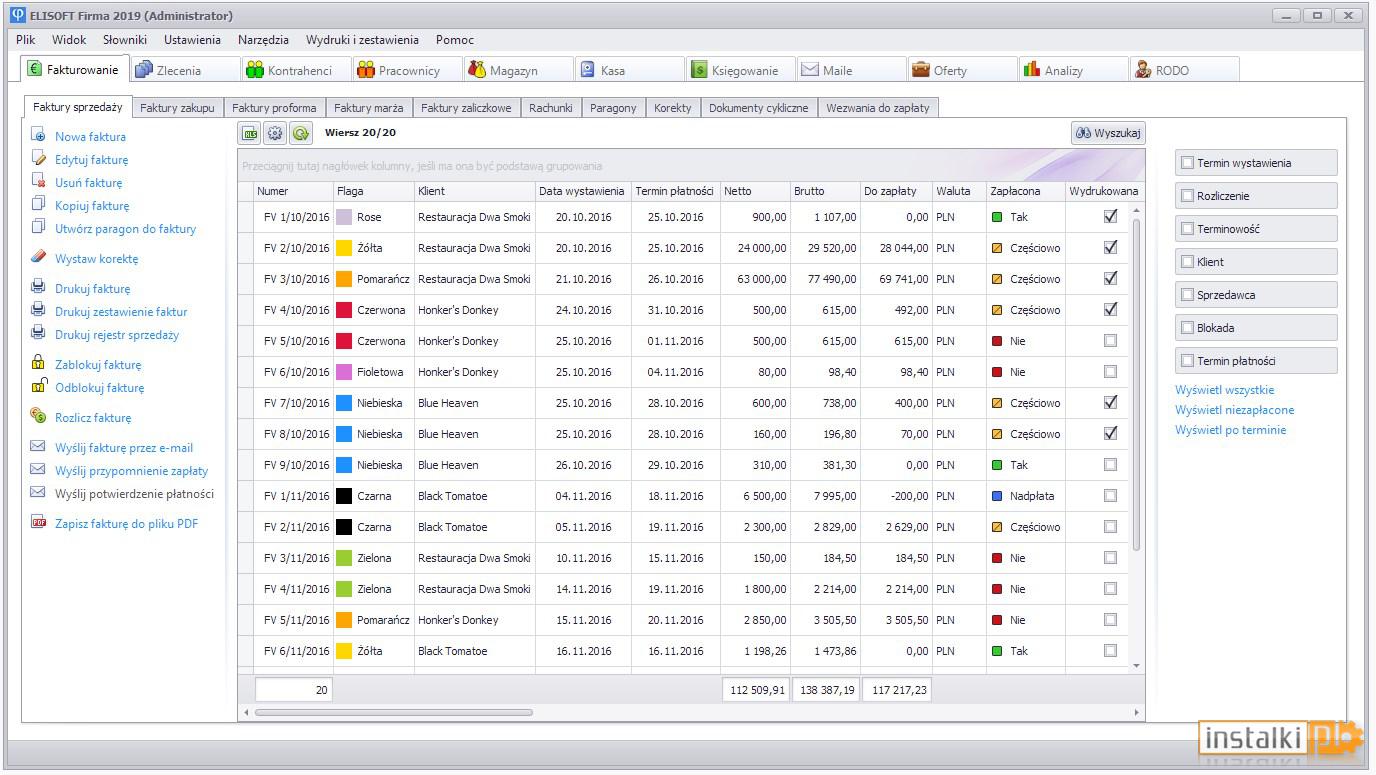Click the Wyszukaj search button
This screenshot has width=1376, height=775.
(1108, 133)
